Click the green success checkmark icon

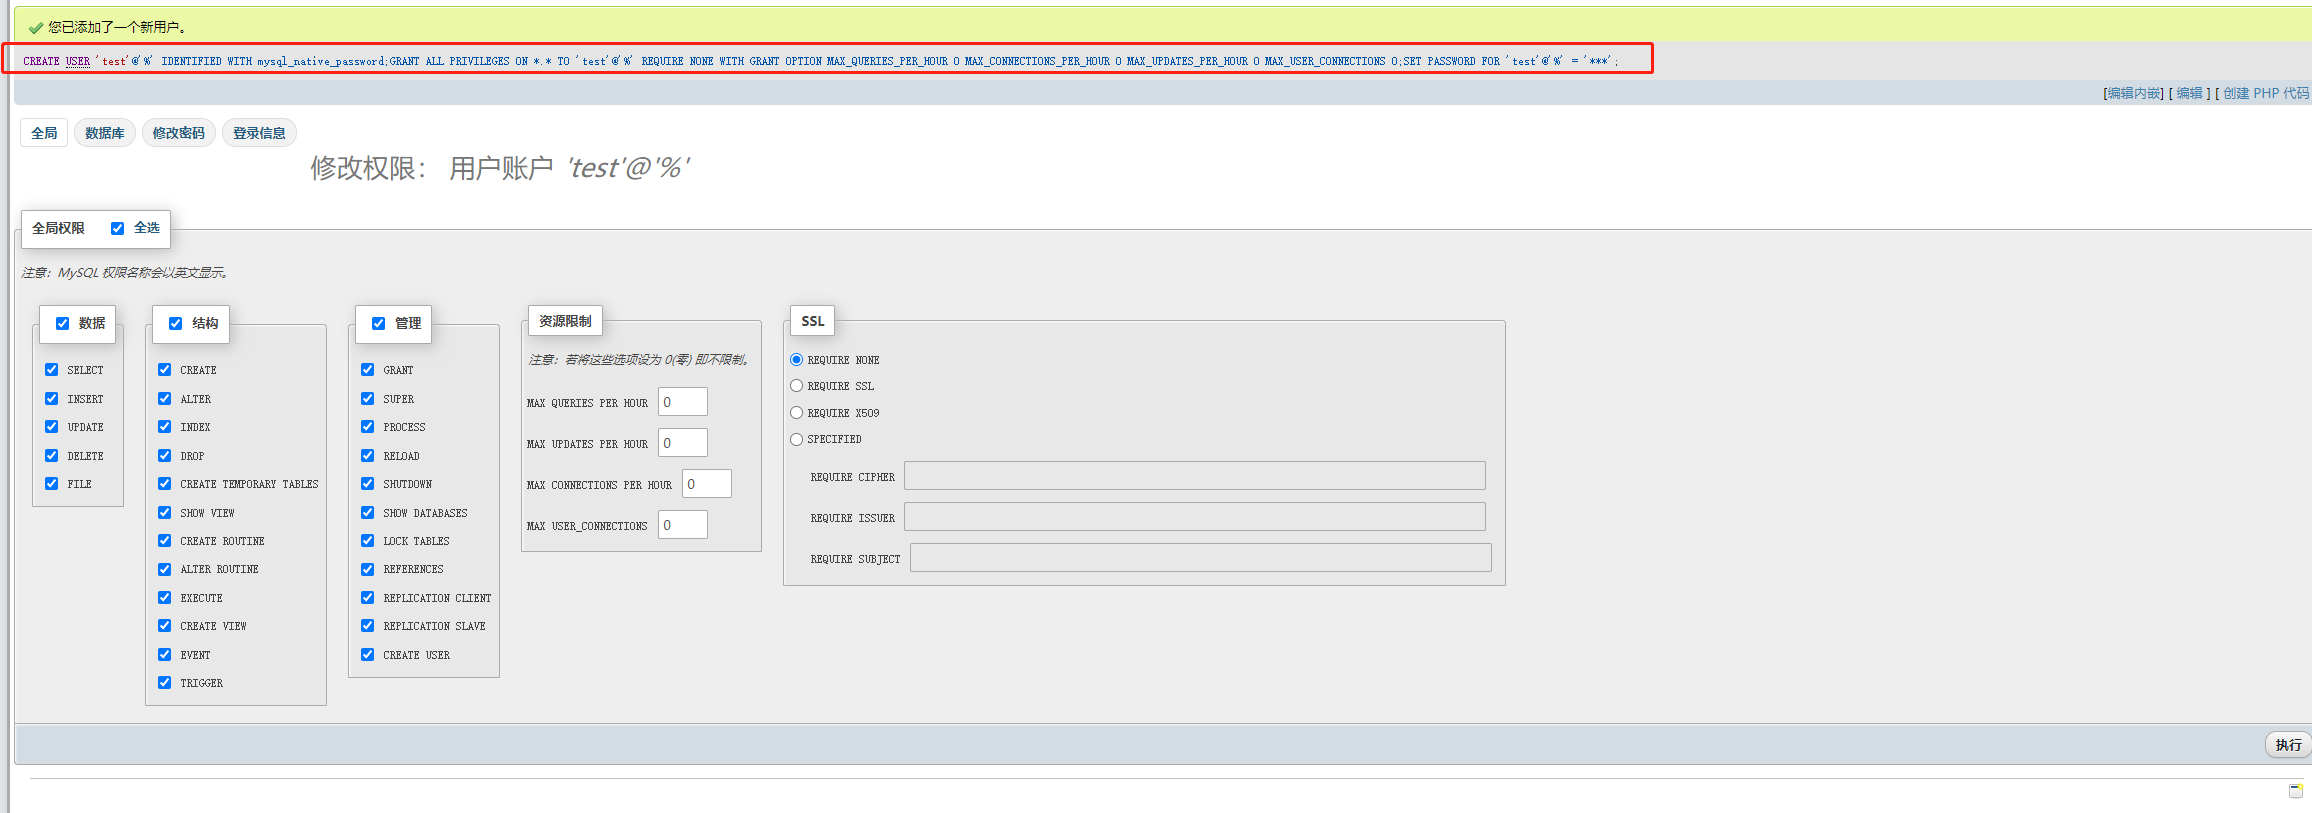click(x=36, y=28)
